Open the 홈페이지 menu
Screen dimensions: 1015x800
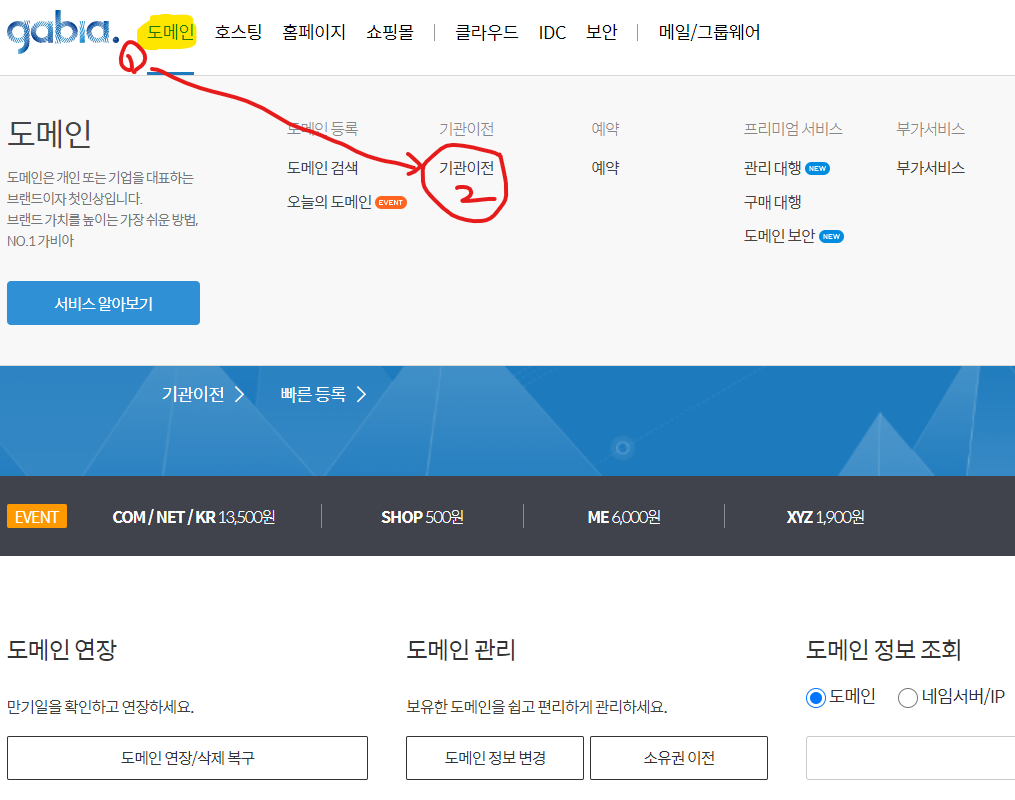[314, 32]
